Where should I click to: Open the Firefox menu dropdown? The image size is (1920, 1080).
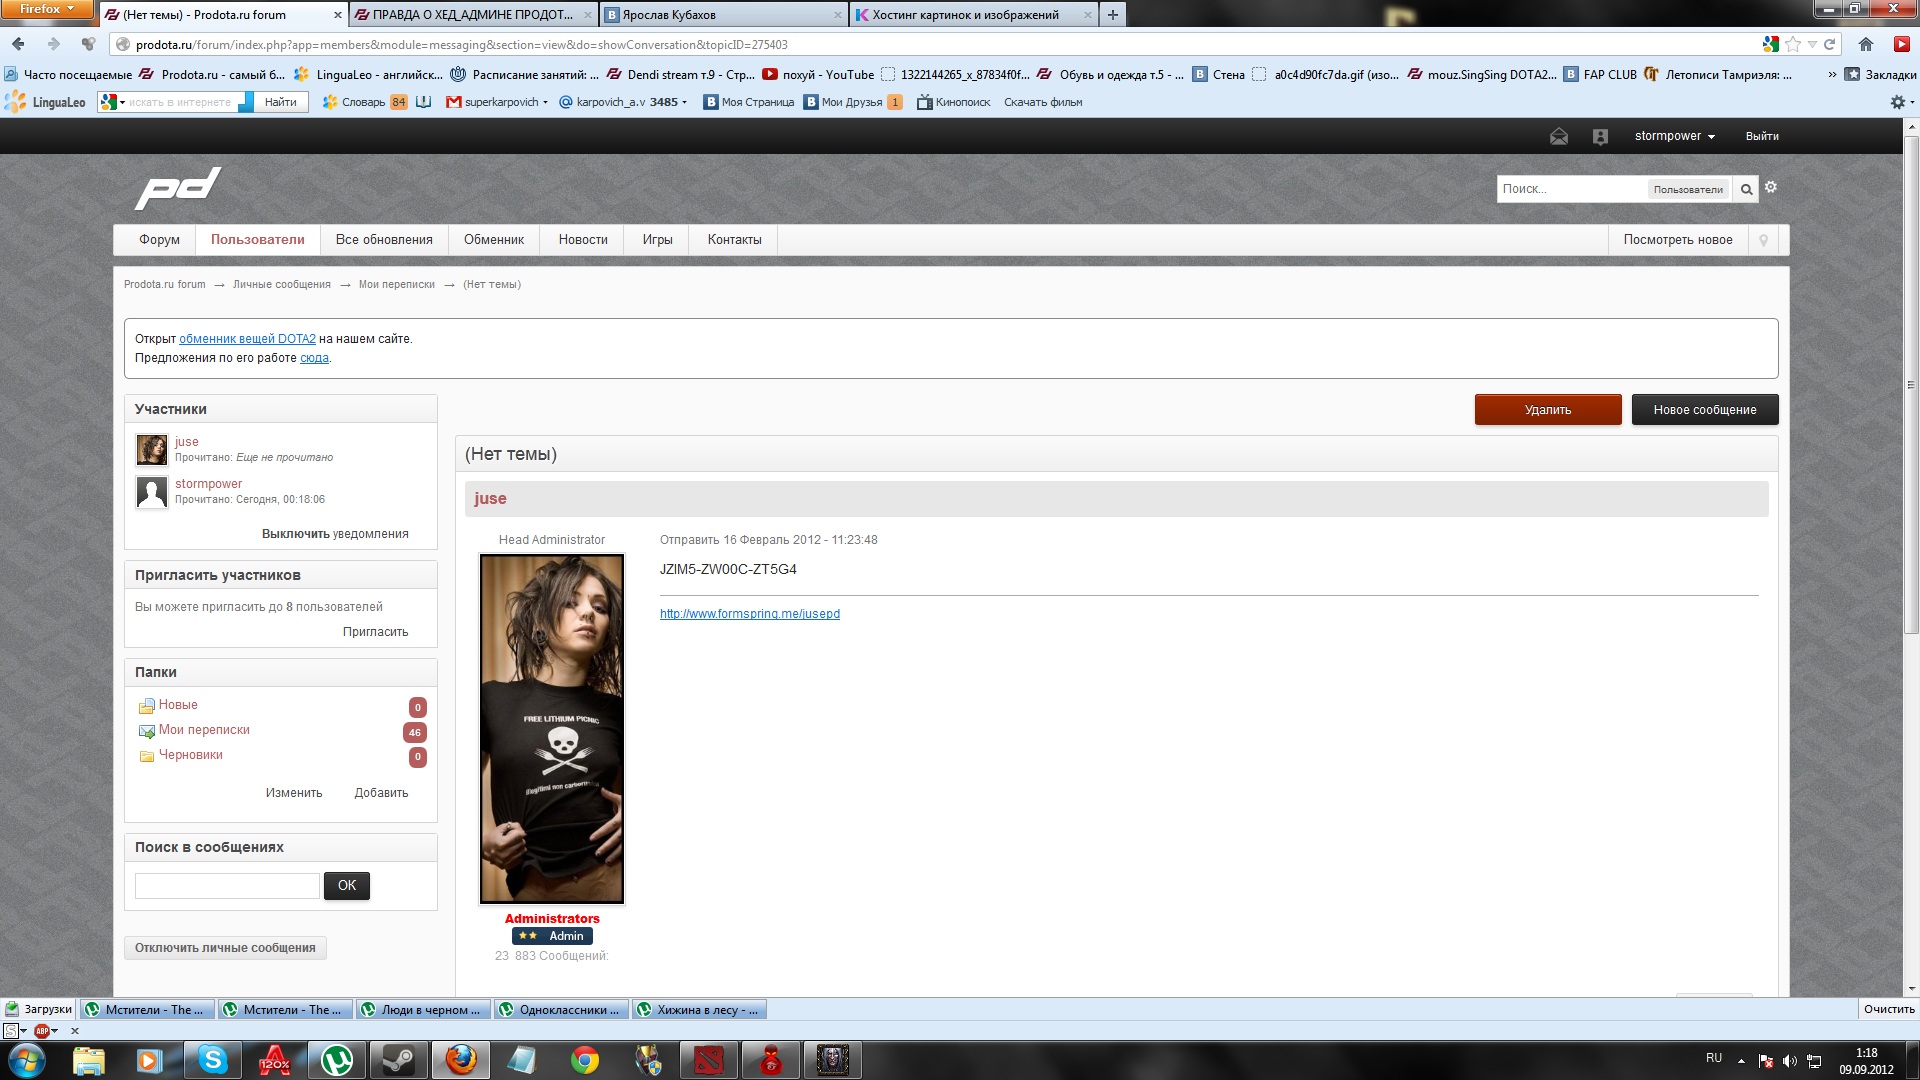pos(46,9)
